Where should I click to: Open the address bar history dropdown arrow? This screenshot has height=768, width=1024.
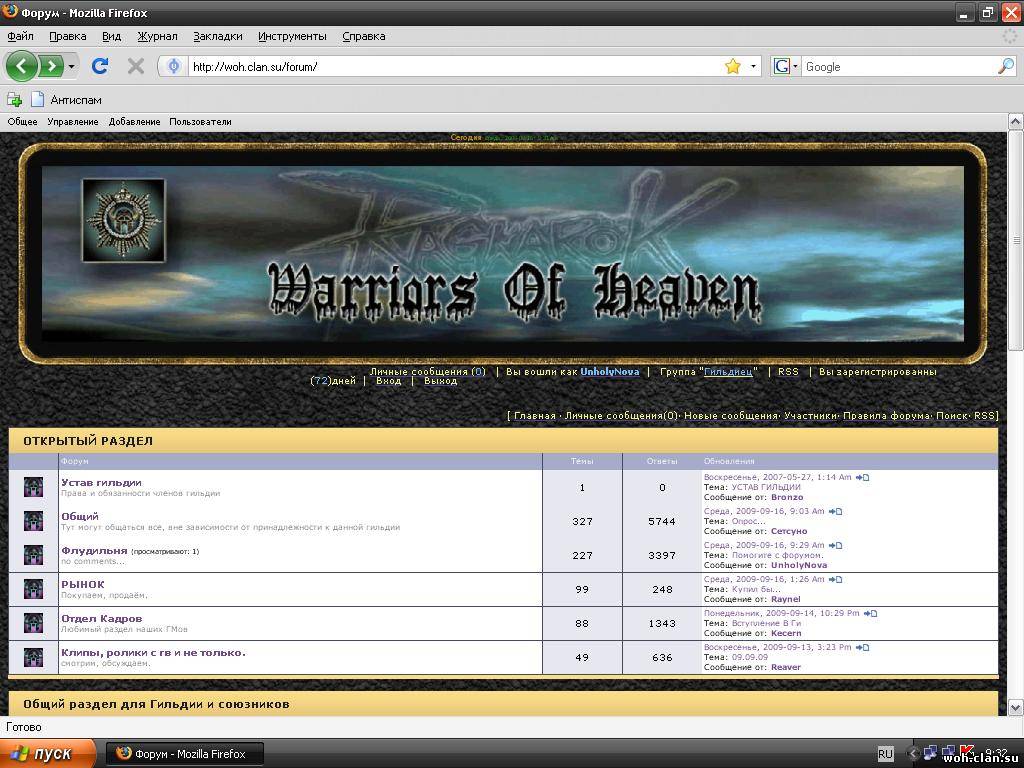(753, 66)
